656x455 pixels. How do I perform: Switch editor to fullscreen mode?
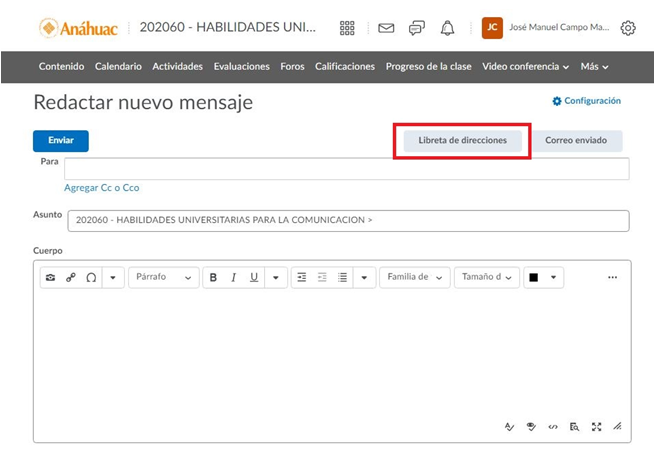(596, 427)
